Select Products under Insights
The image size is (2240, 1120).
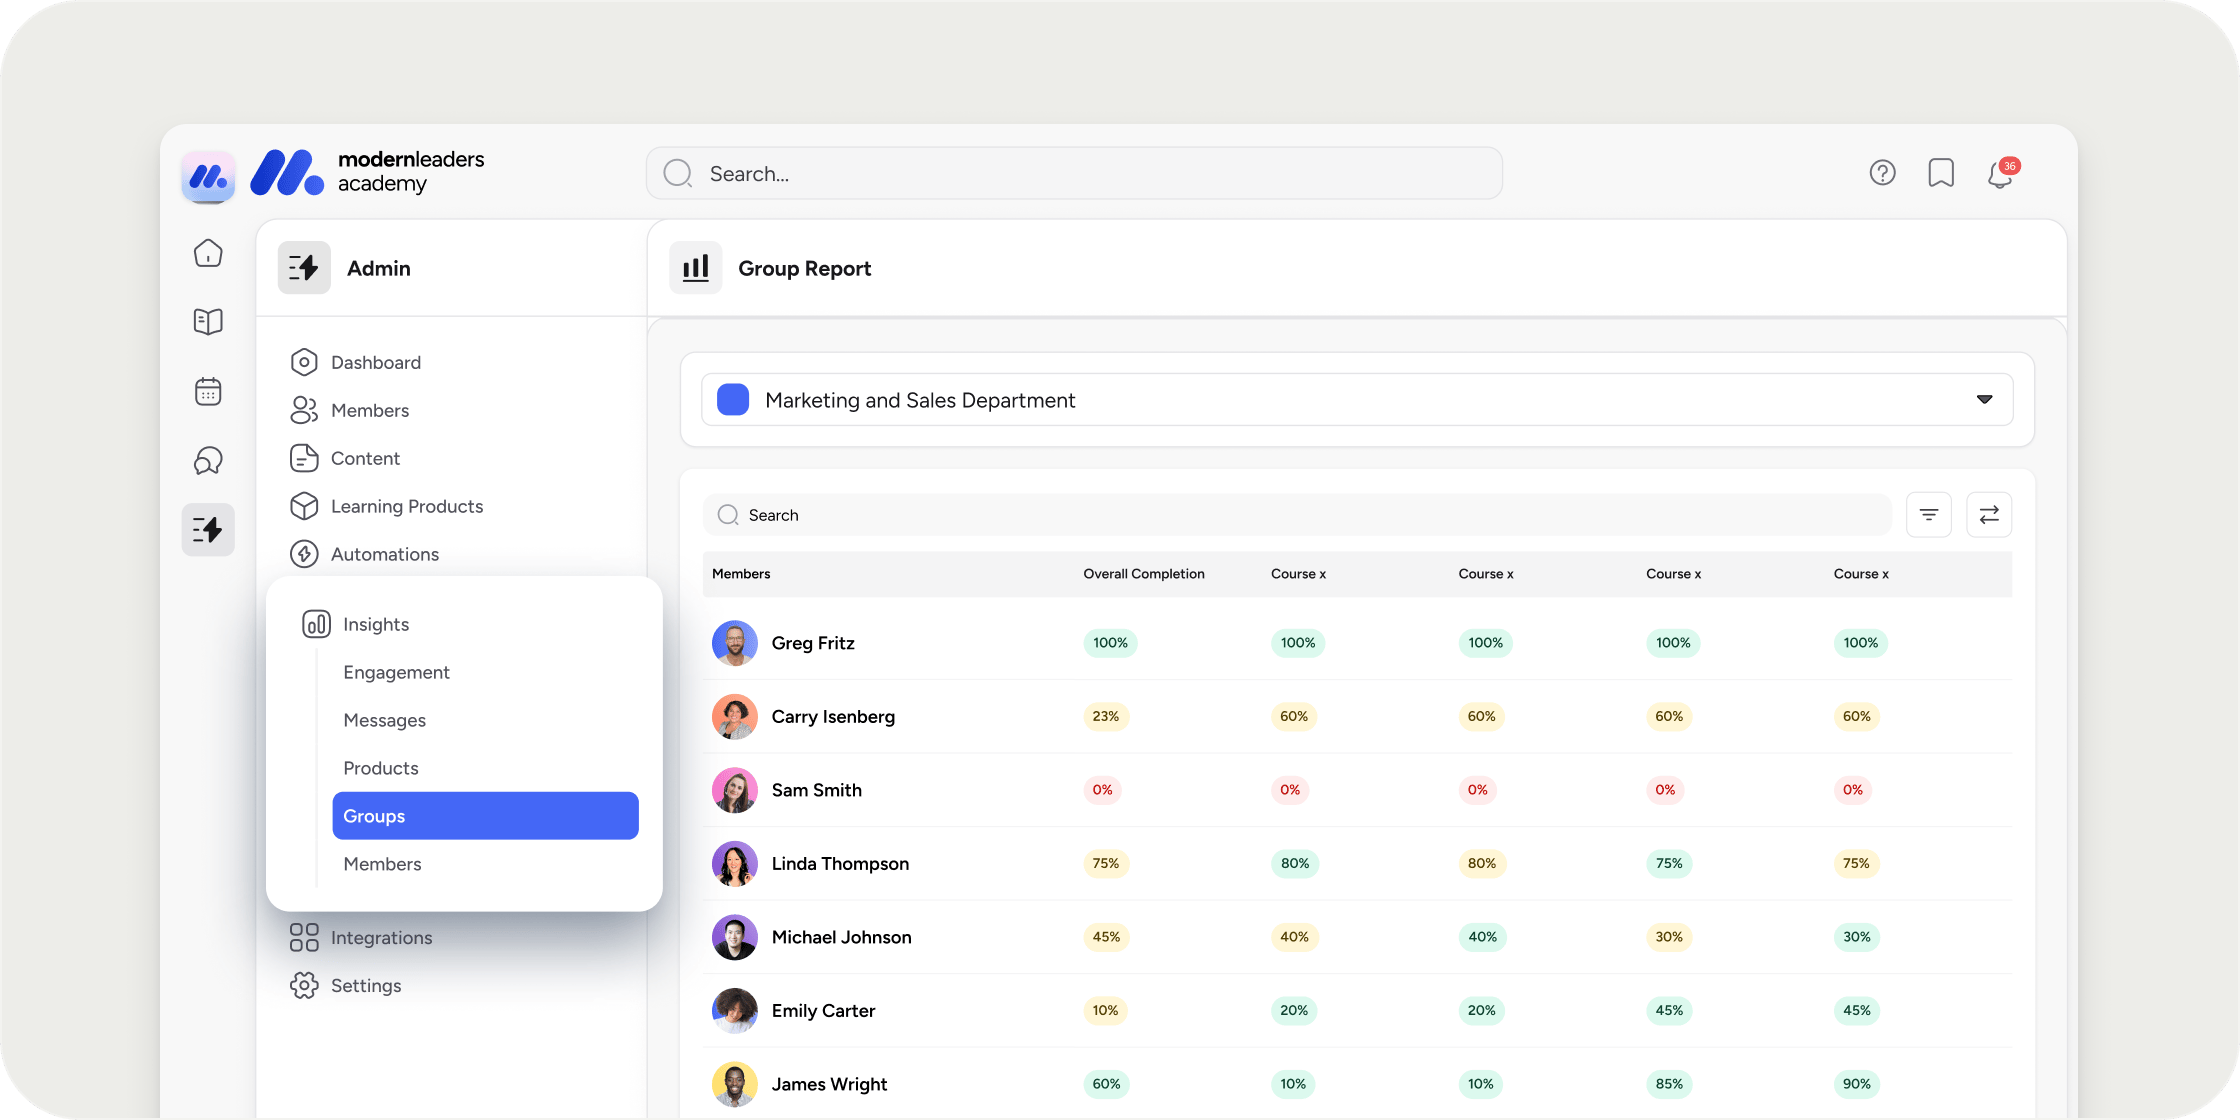pyautogui.click(x=381, y=768)
